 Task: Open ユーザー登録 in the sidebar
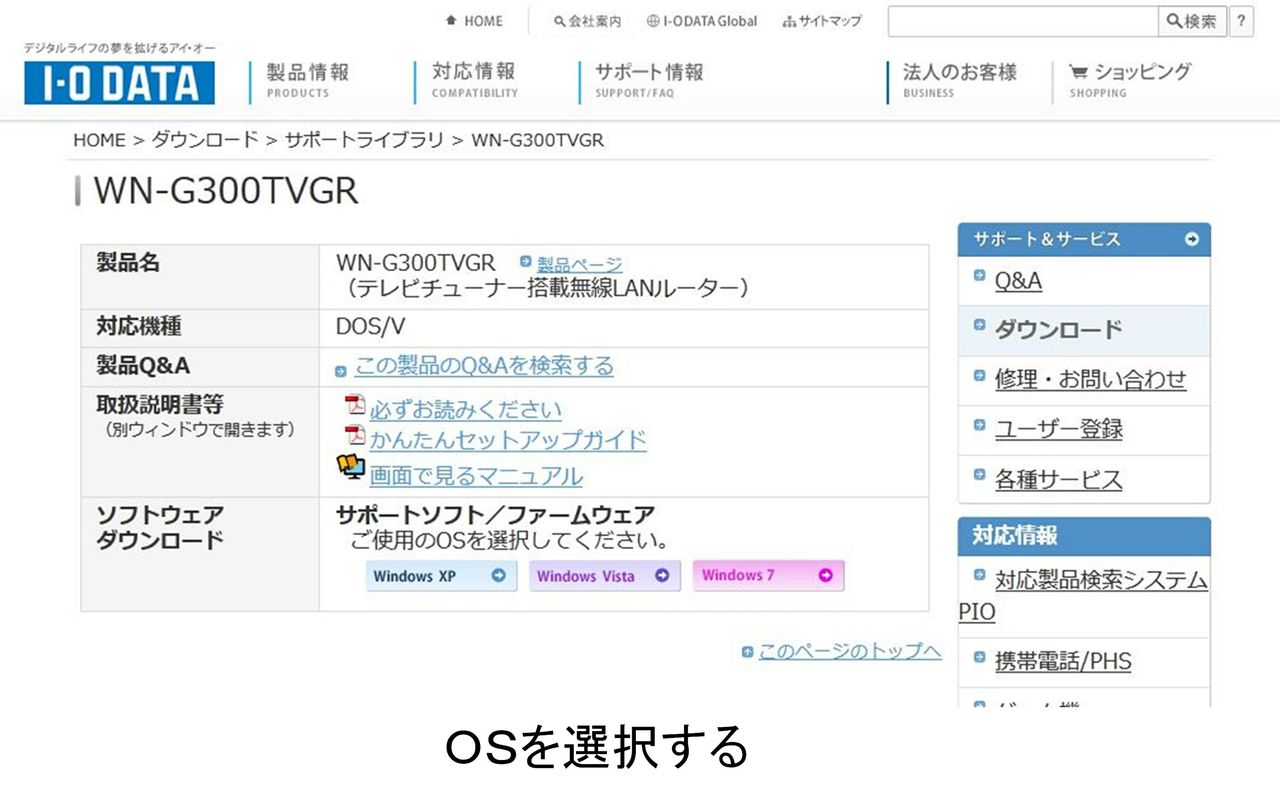pyautogui.click(x=1059, y=430)
